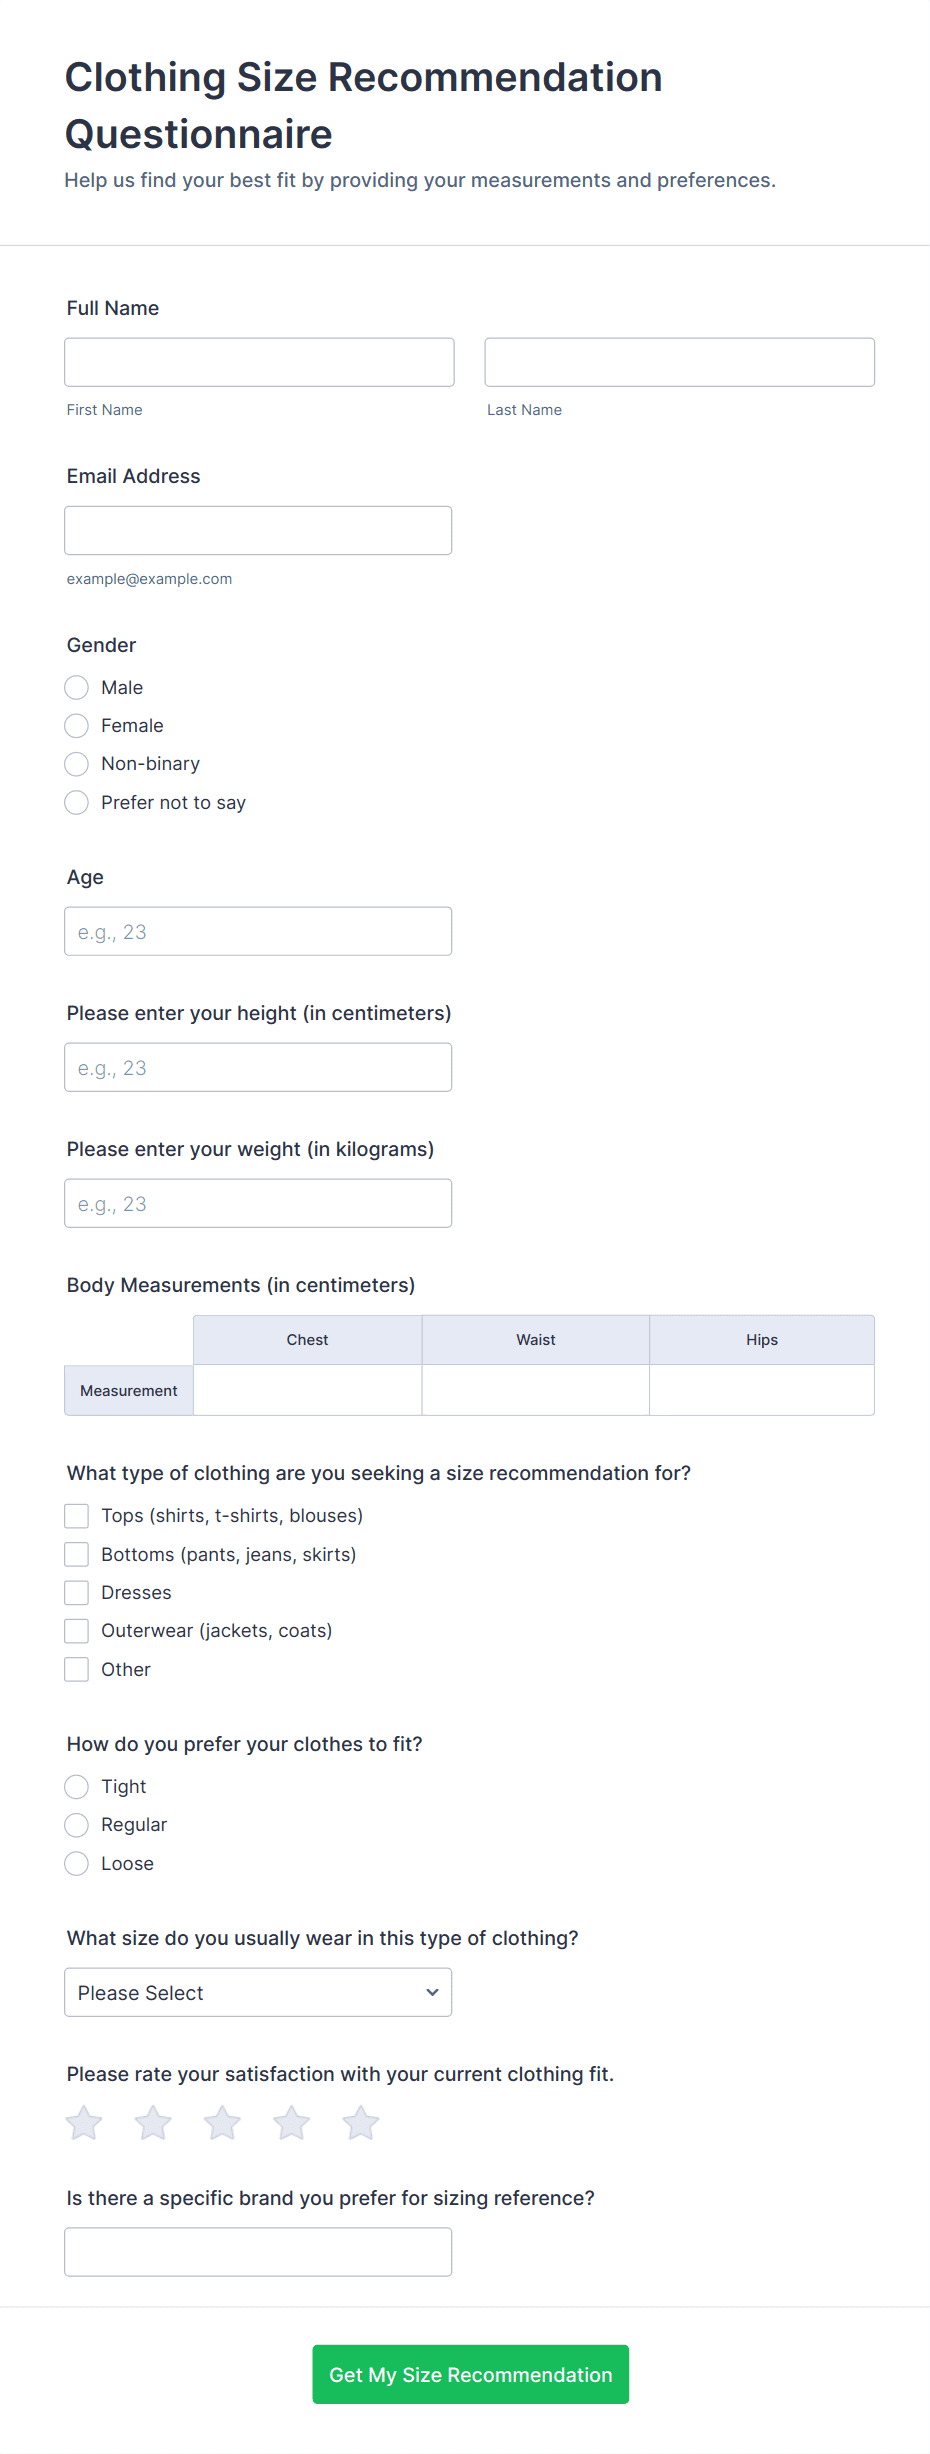This screenshot has height=2454, width=930.
Task: Choose the fourth rating star
Action: [x=292, y=2123]
